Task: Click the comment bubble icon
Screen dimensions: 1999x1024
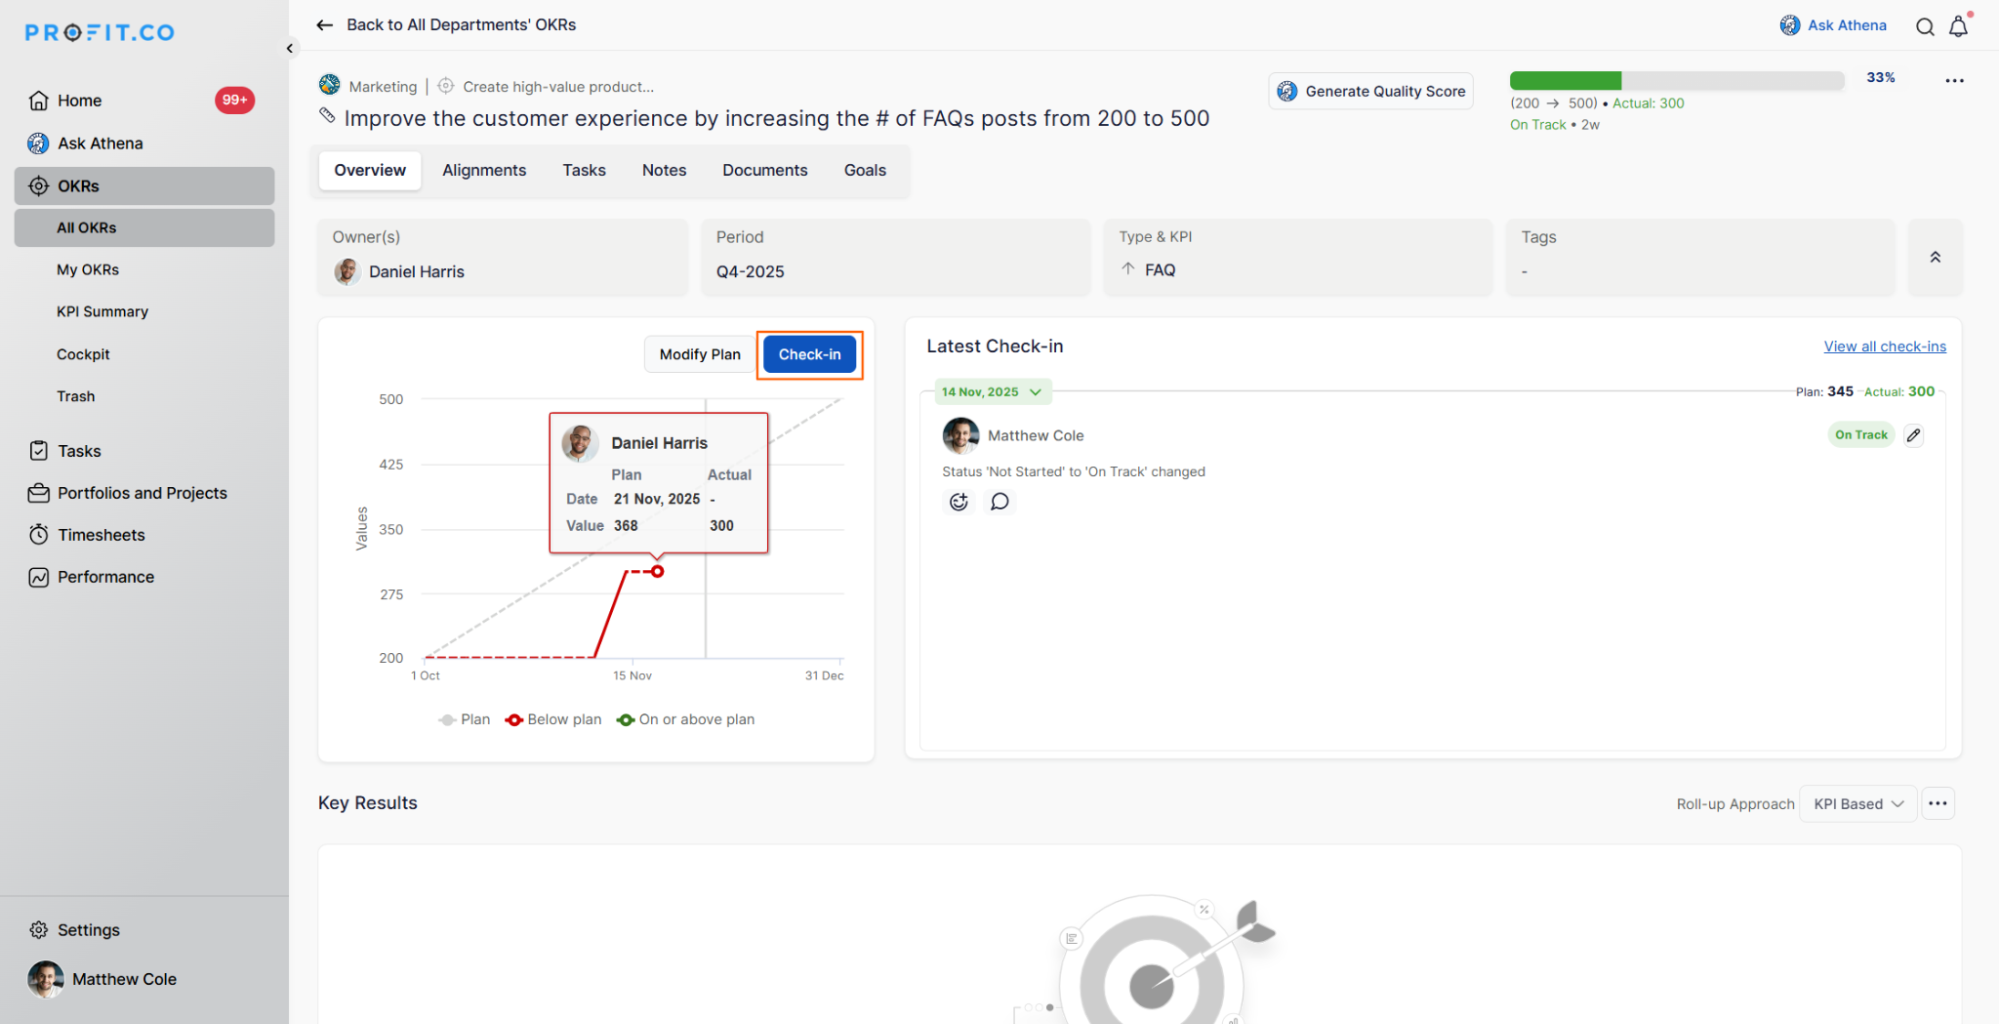Action: [x=999, y=502]
